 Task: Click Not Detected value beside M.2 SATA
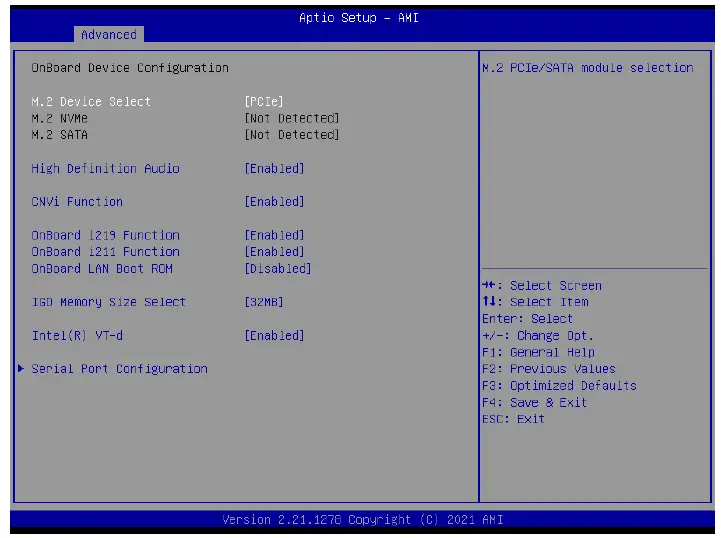pyautogui.click(x=292, y=135)
